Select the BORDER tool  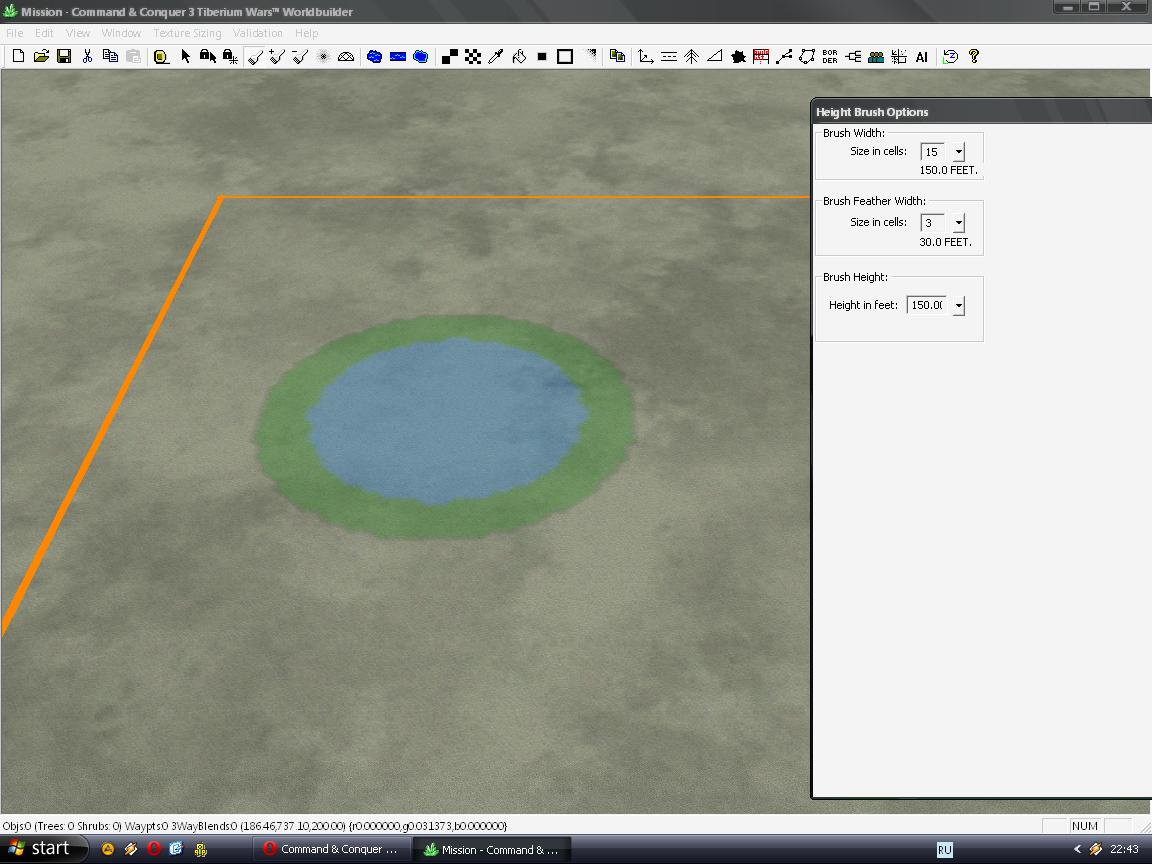click(x=829, y=57)
